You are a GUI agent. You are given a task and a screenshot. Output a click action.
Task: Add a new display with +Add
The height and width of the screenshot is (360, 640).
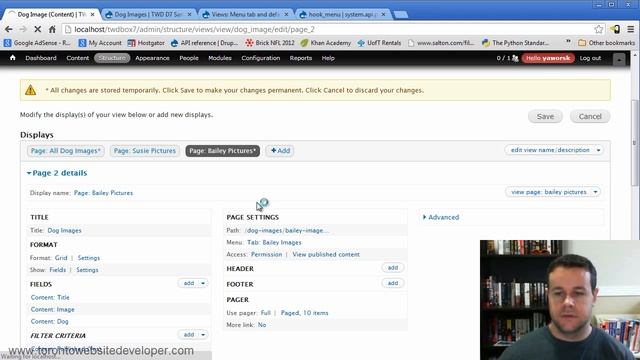280,151
